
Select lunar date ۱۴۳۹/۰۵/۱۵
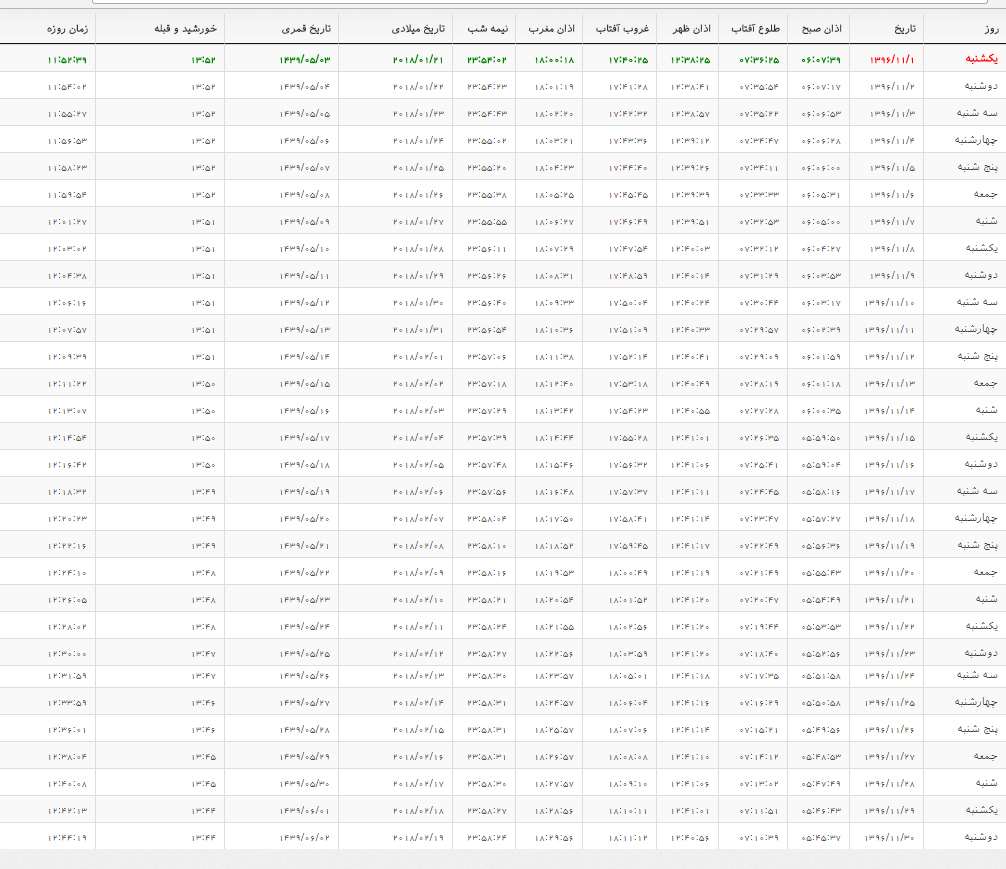tap(305, 384)
